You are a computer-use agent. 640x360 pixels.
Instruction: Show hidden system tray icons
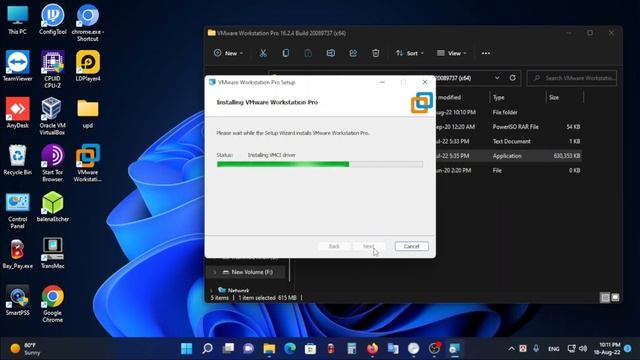pyautogui.click(x=511, y=349)
